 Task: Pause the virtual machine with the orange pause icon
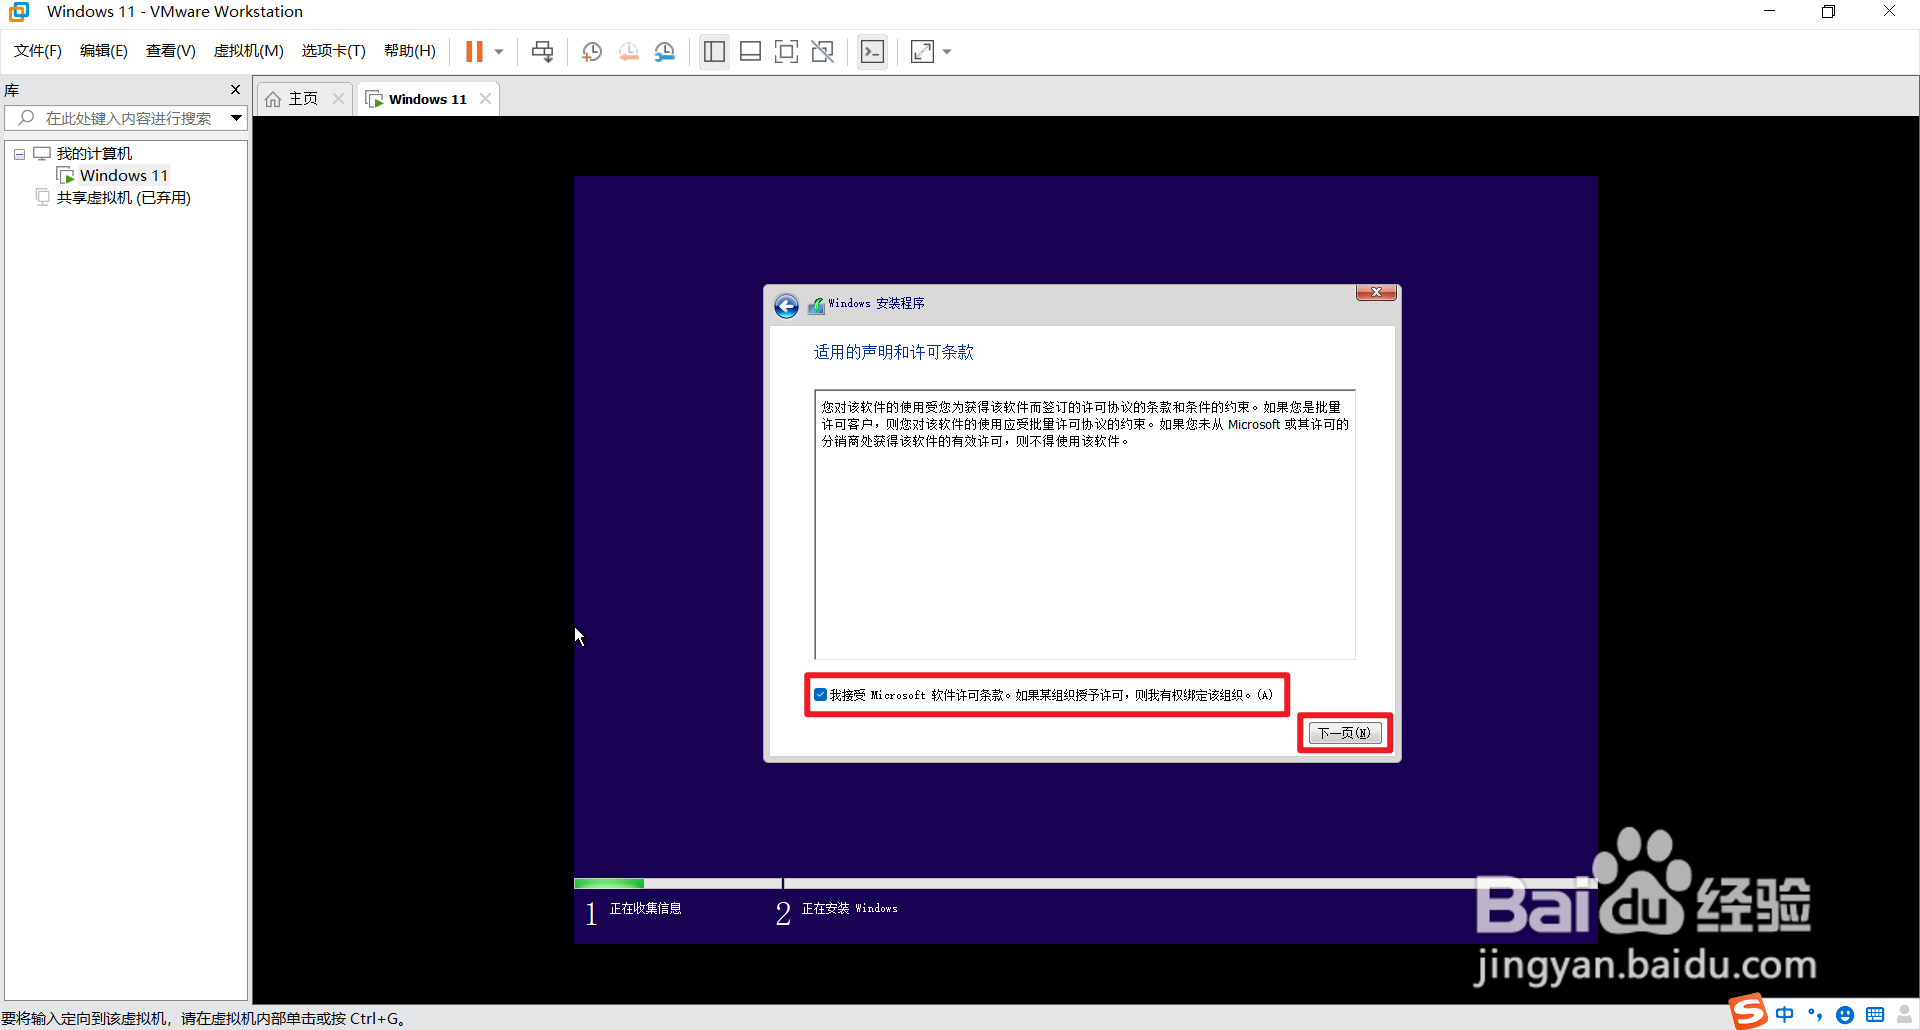[474, 51]
